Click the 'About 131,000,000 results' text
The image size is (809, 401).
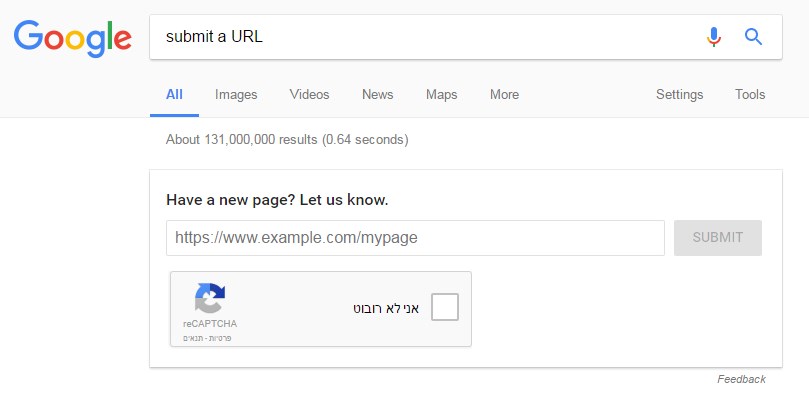[287, 140]
